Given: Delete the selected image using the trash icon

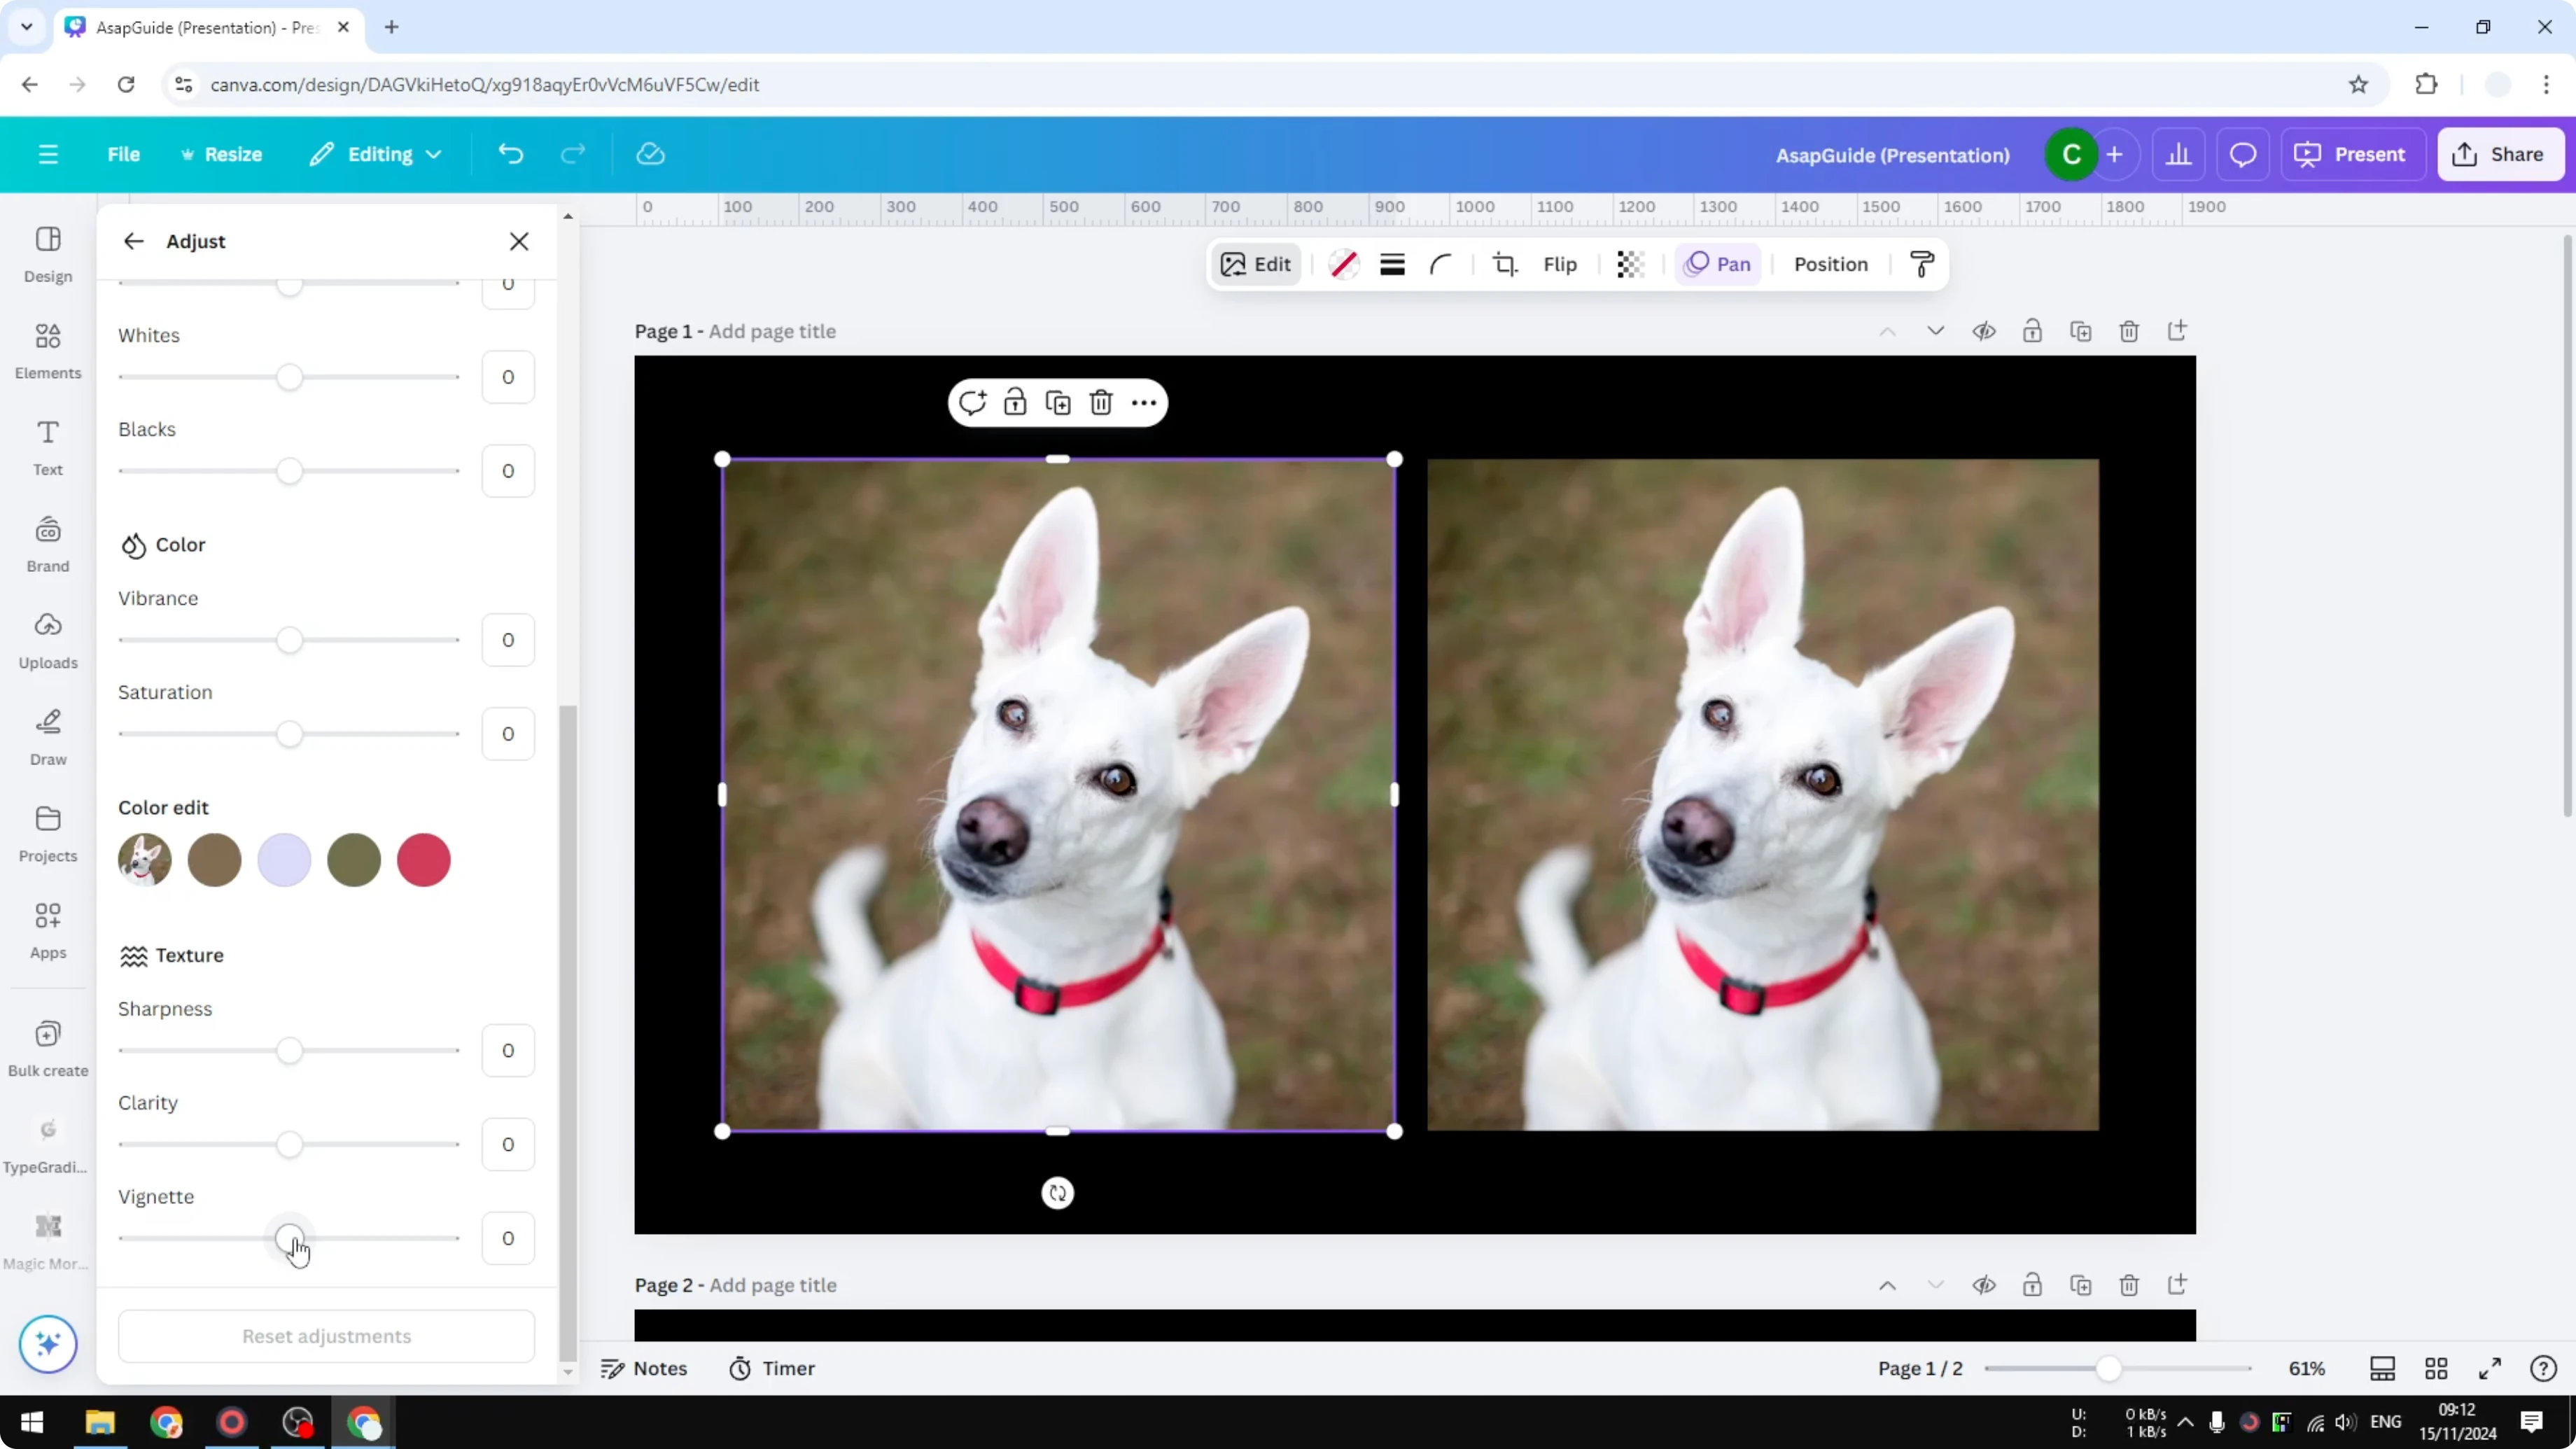Looking at the screenshot, I should point(1101,402).
